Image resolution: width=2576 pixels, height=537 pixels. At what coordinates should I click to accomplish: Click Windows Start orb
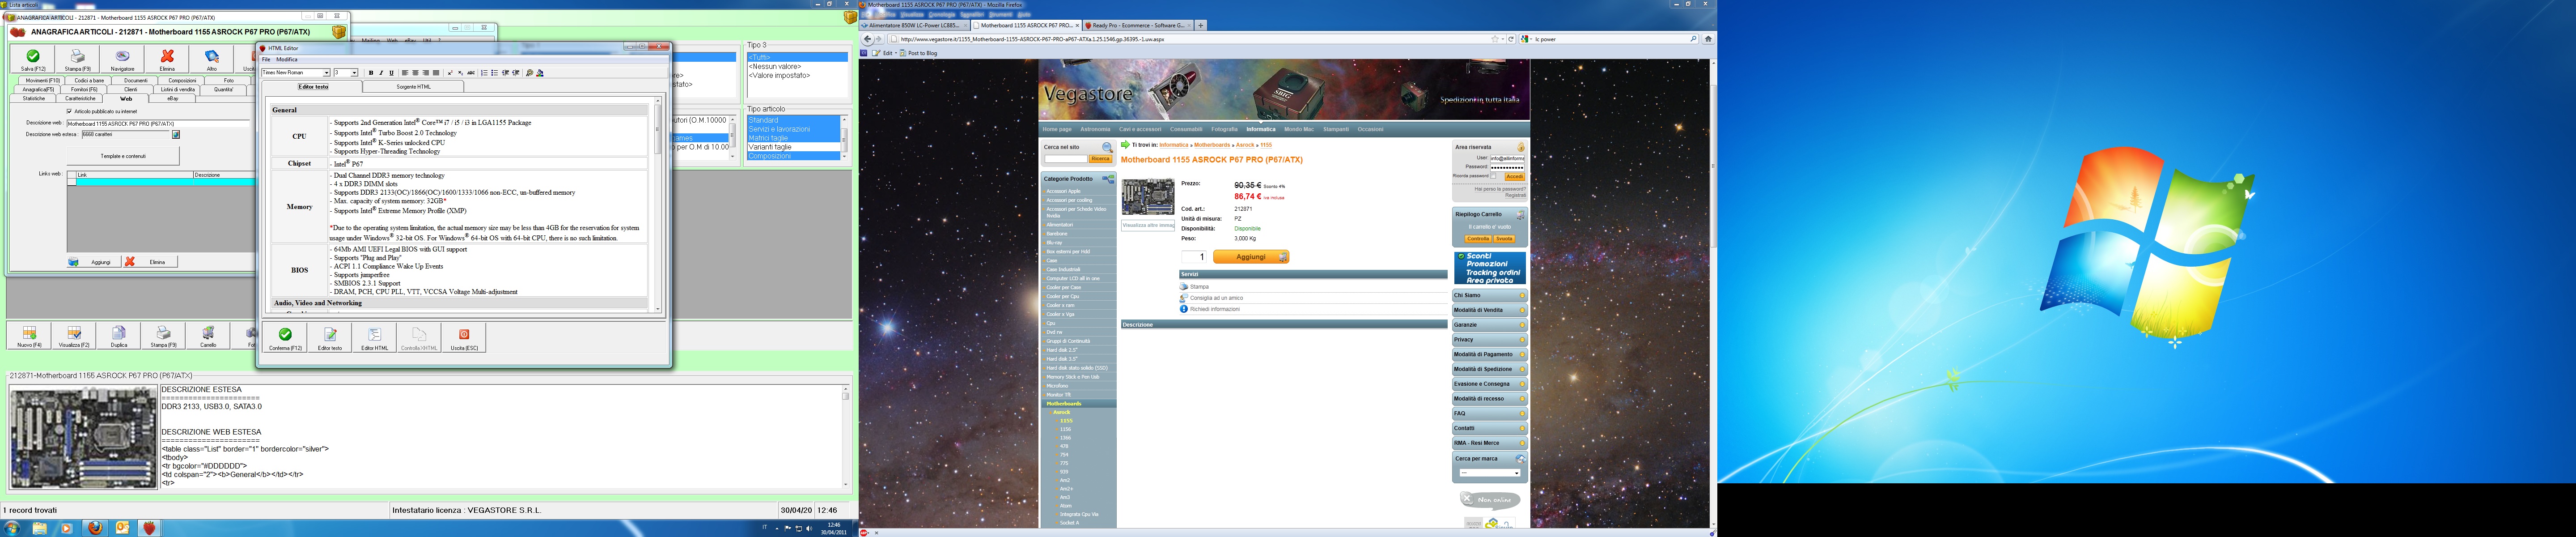12,528
